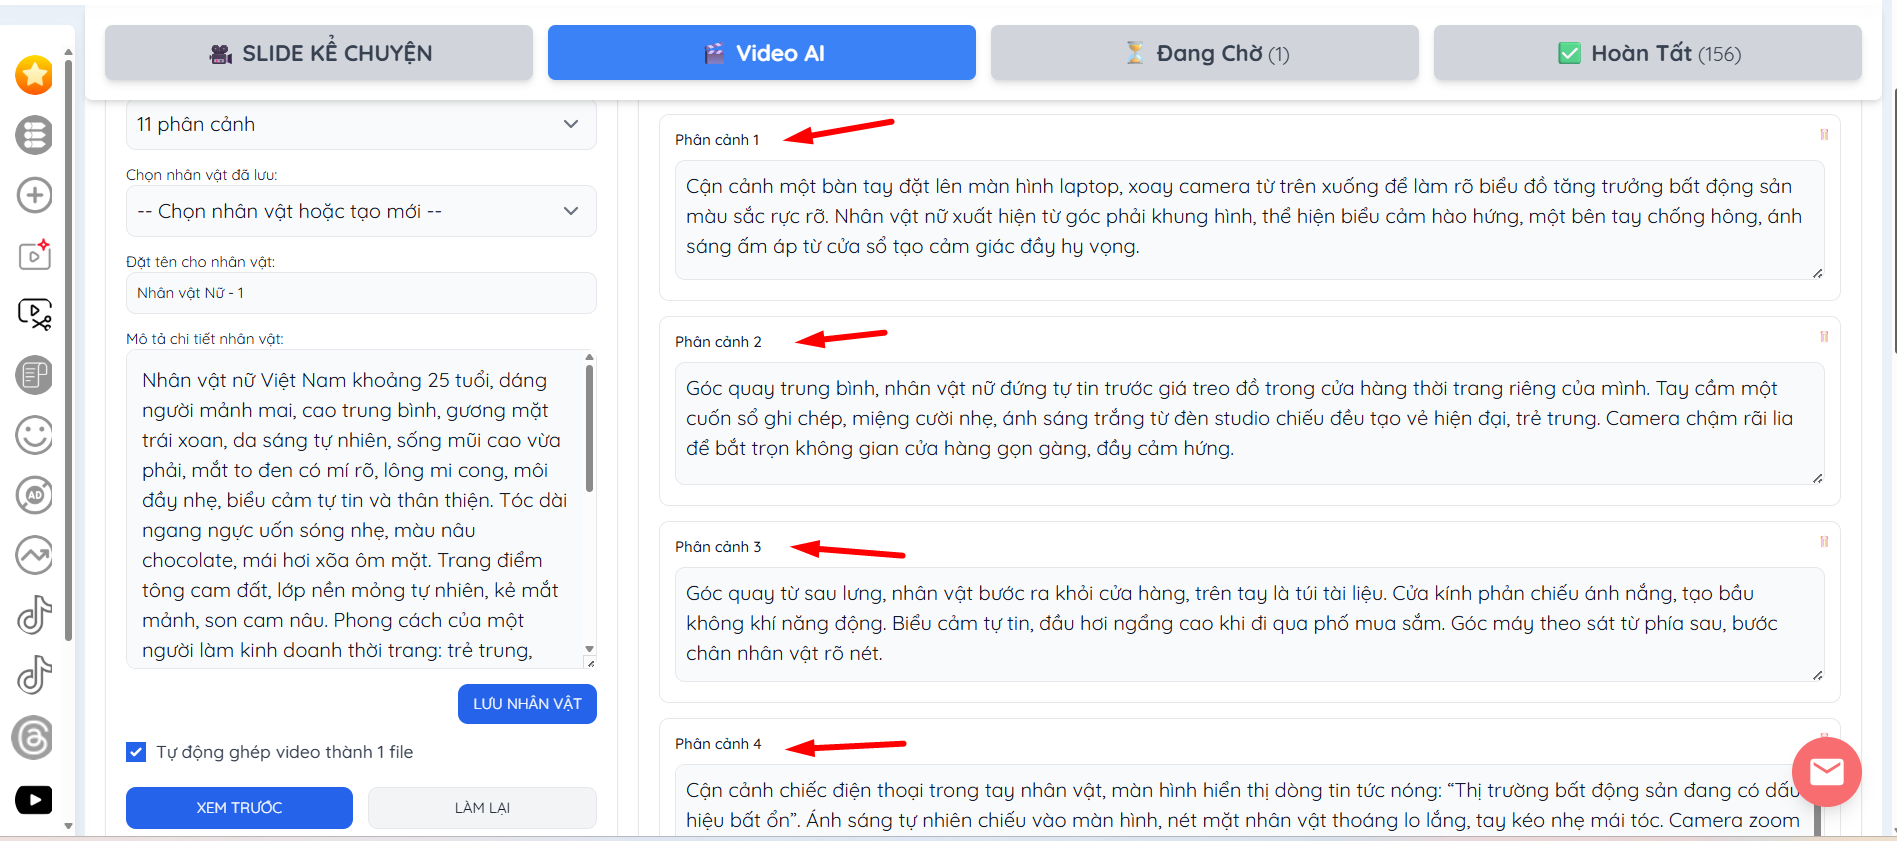Toggle 'Tự động ghép video thành 1 file' checkbox
The image size is (1897, 841).
pyautogui.click(x=136, y=752)
